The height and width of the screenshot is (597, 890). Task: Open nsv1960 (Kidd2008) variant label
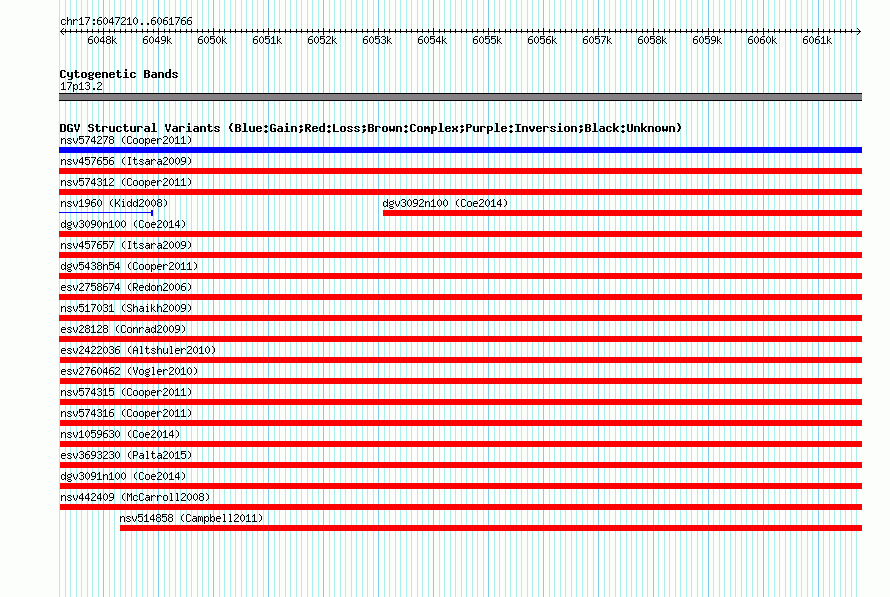click(x=114, y=203)
